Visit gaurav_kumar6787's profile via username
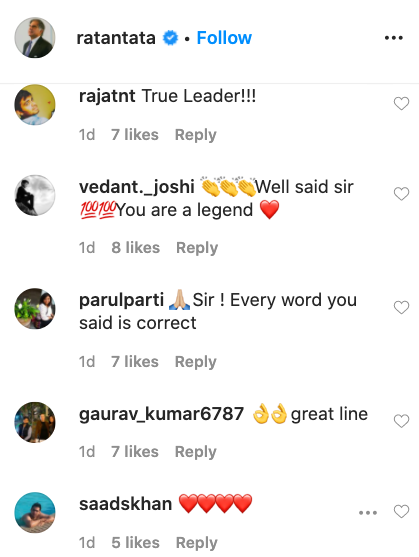Screen dimensions: 419x557 [x=162, y=414]
